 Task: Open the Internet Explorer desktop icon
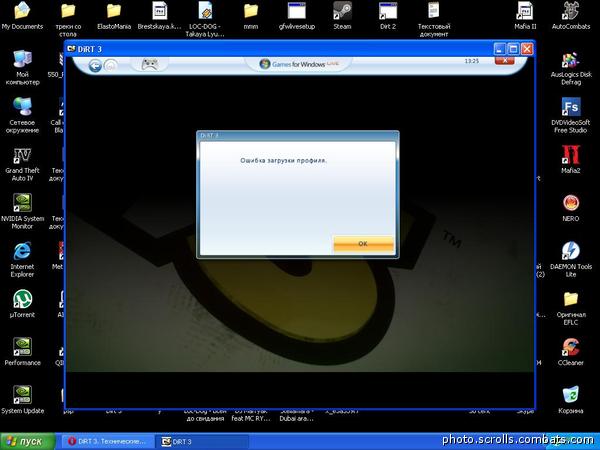click(22, 260)
